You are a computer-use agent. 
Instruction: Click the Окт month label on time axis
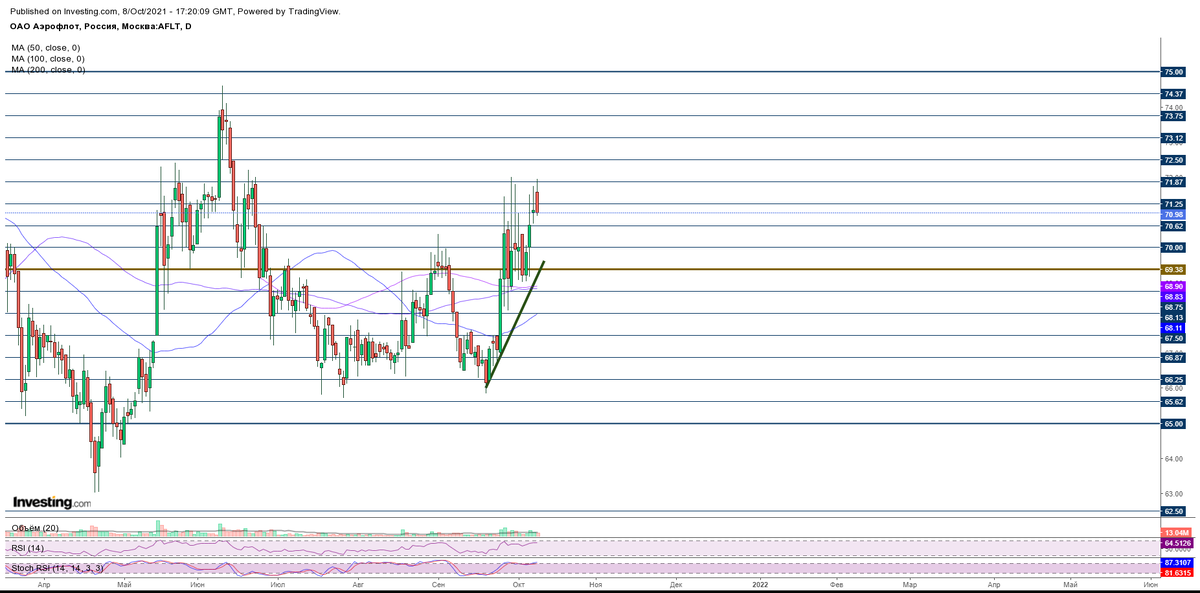518,583
